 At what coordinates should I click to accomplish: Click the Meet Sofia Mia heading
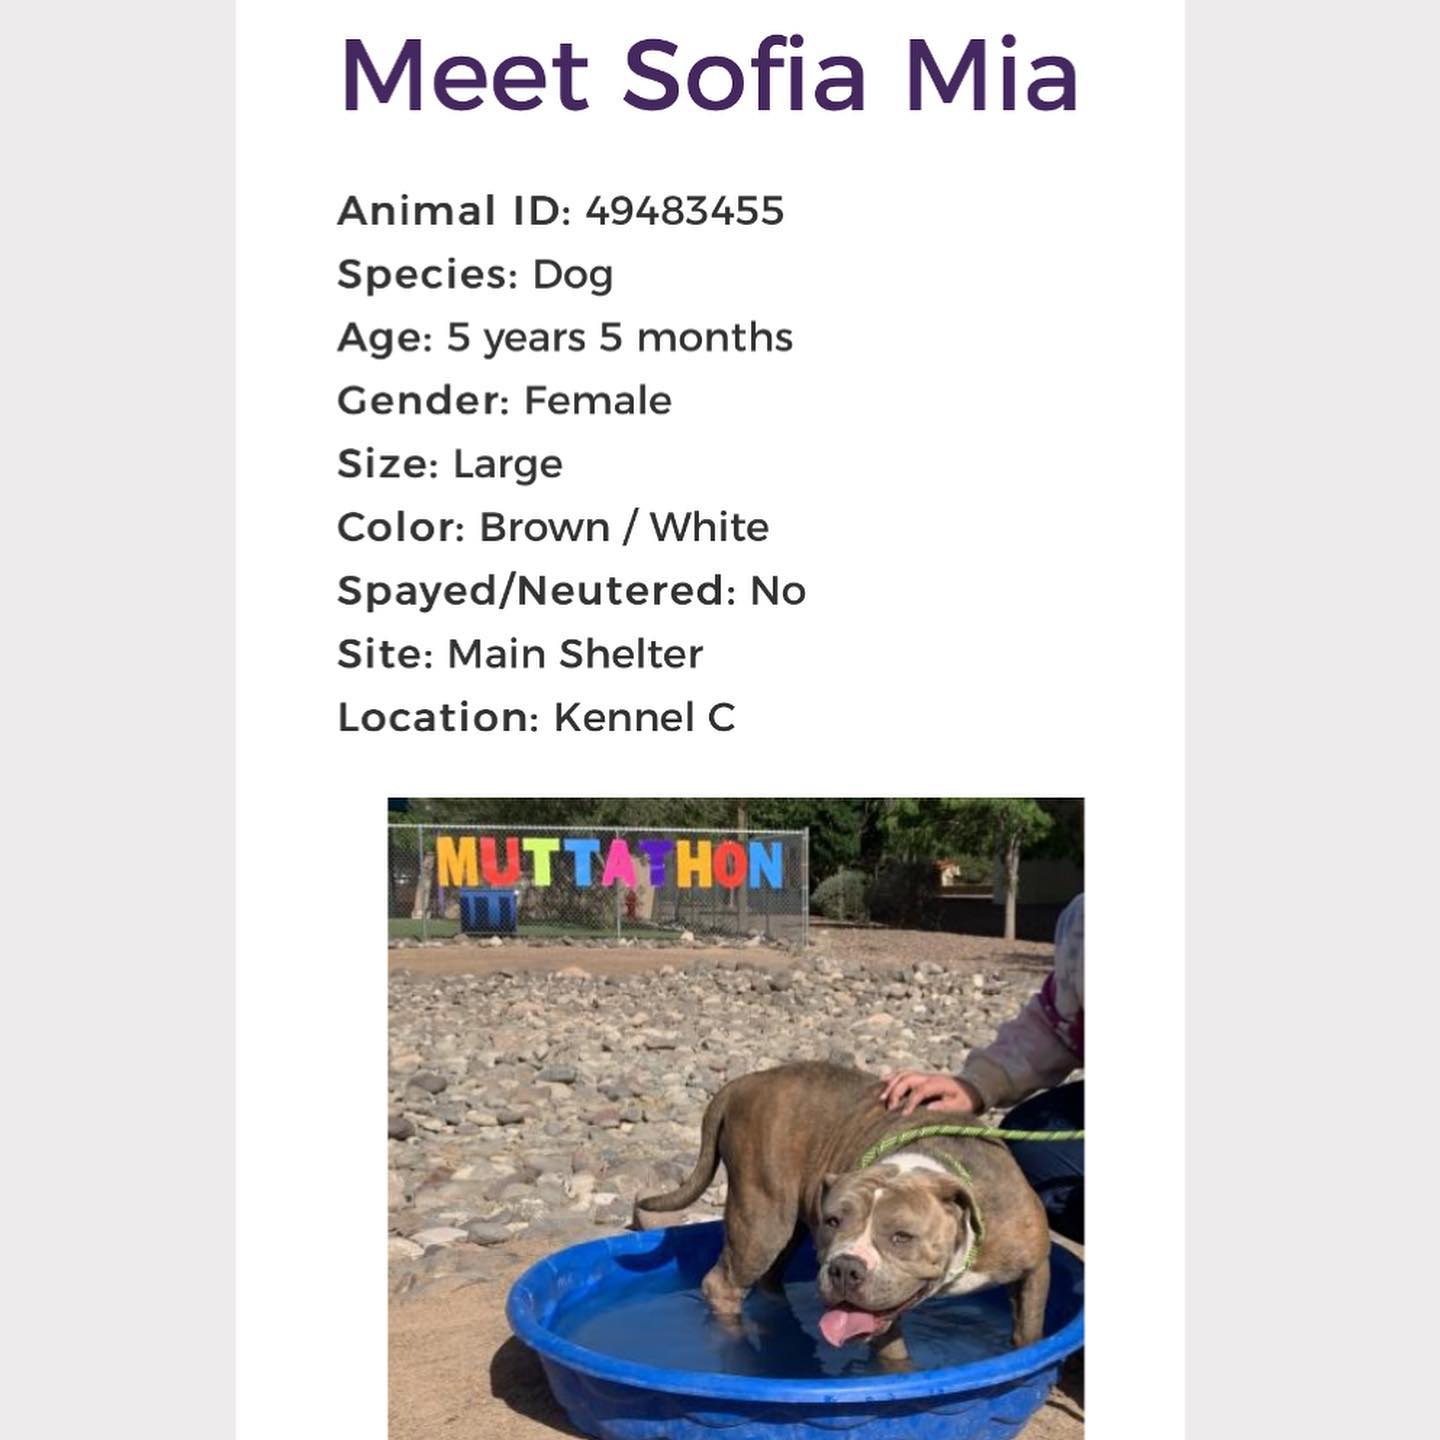[x=710, y=75]
